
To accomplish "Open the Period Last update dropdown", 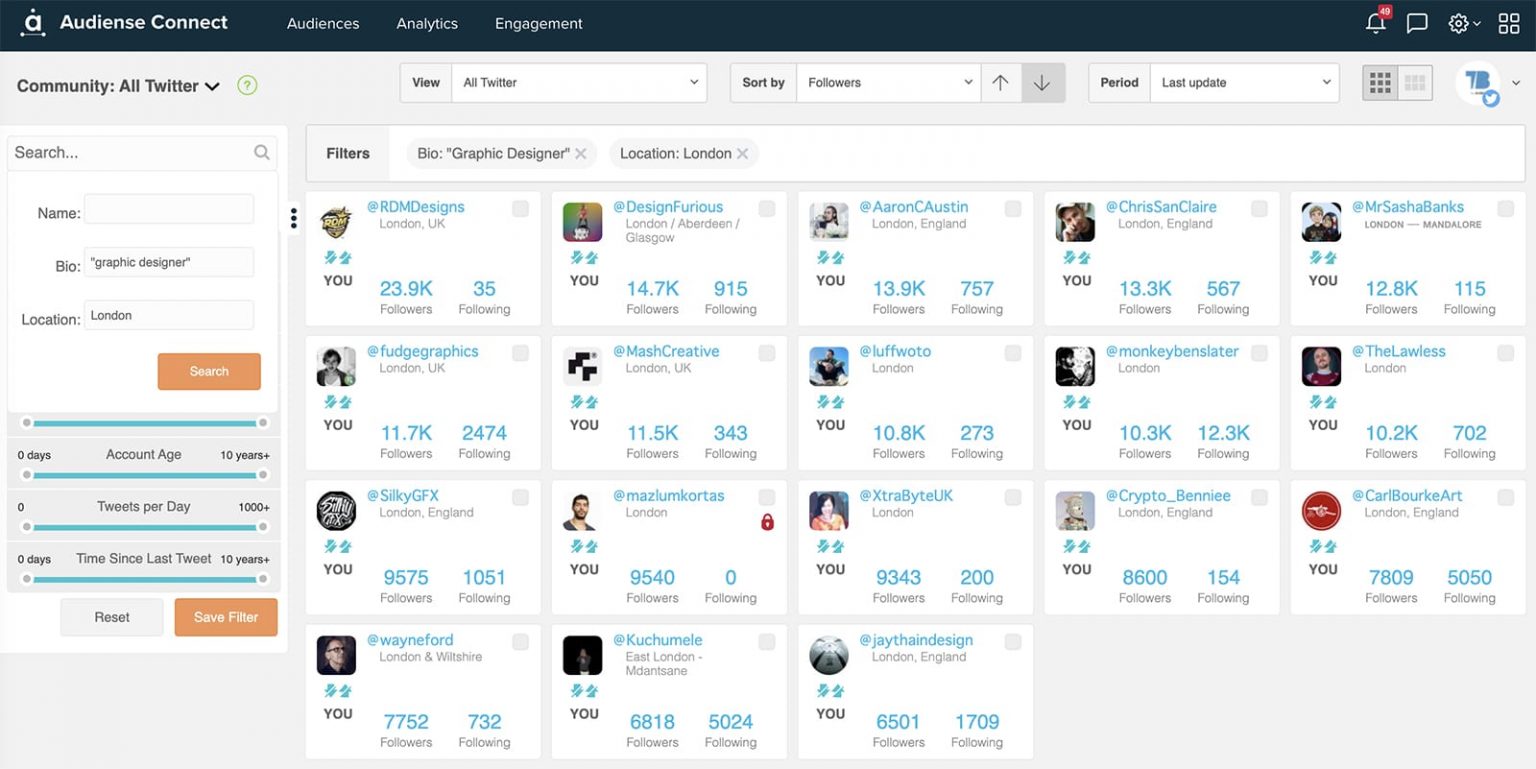I will point(1244,82).
